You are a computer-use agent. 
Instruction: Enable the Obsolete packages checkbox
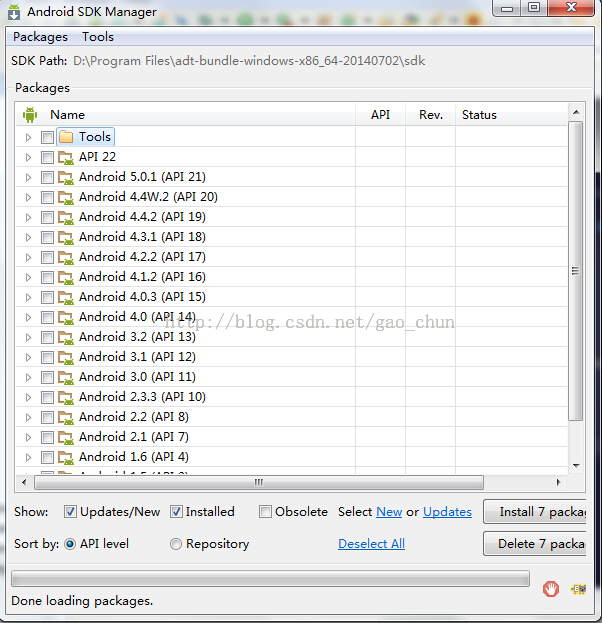265,512
